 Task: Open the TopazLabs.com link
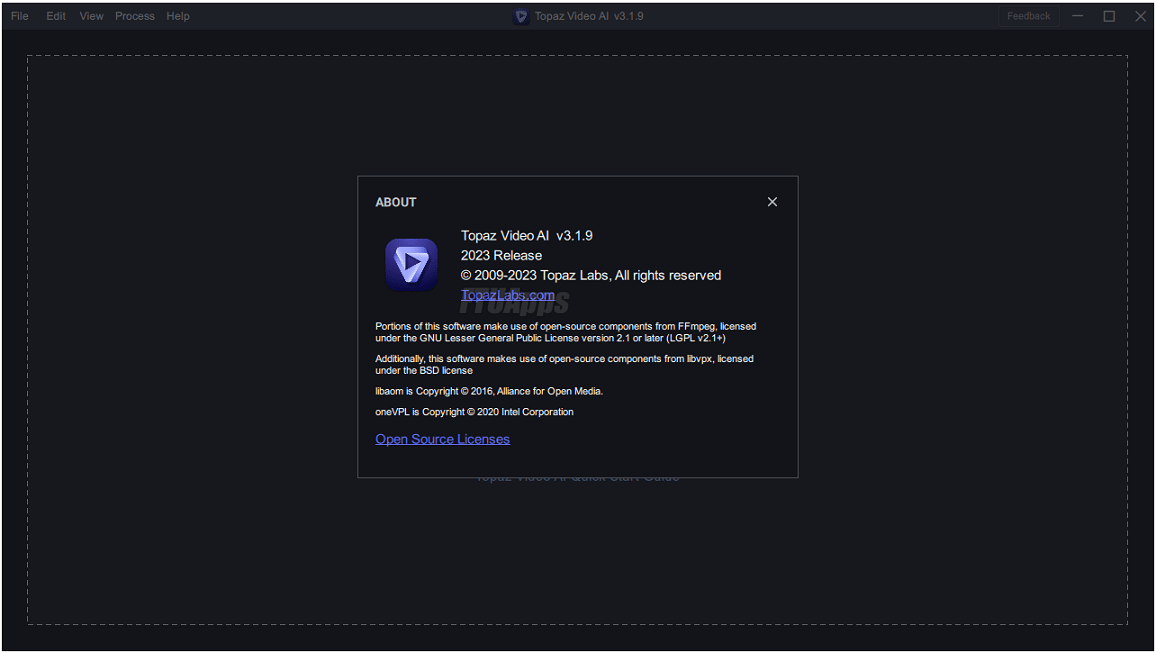[507, 295]
